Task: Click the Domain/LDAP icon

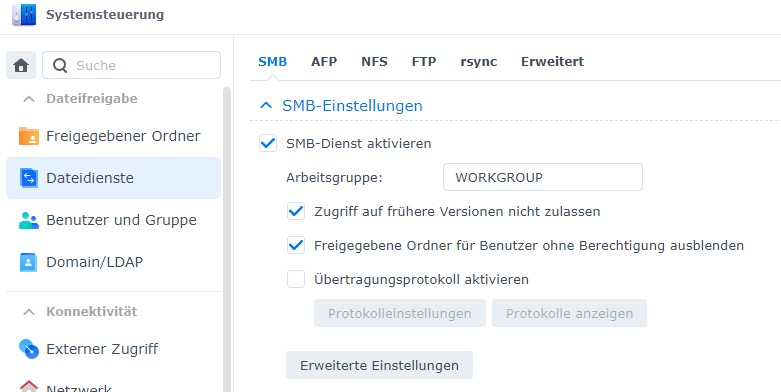Action: point(28,262)
